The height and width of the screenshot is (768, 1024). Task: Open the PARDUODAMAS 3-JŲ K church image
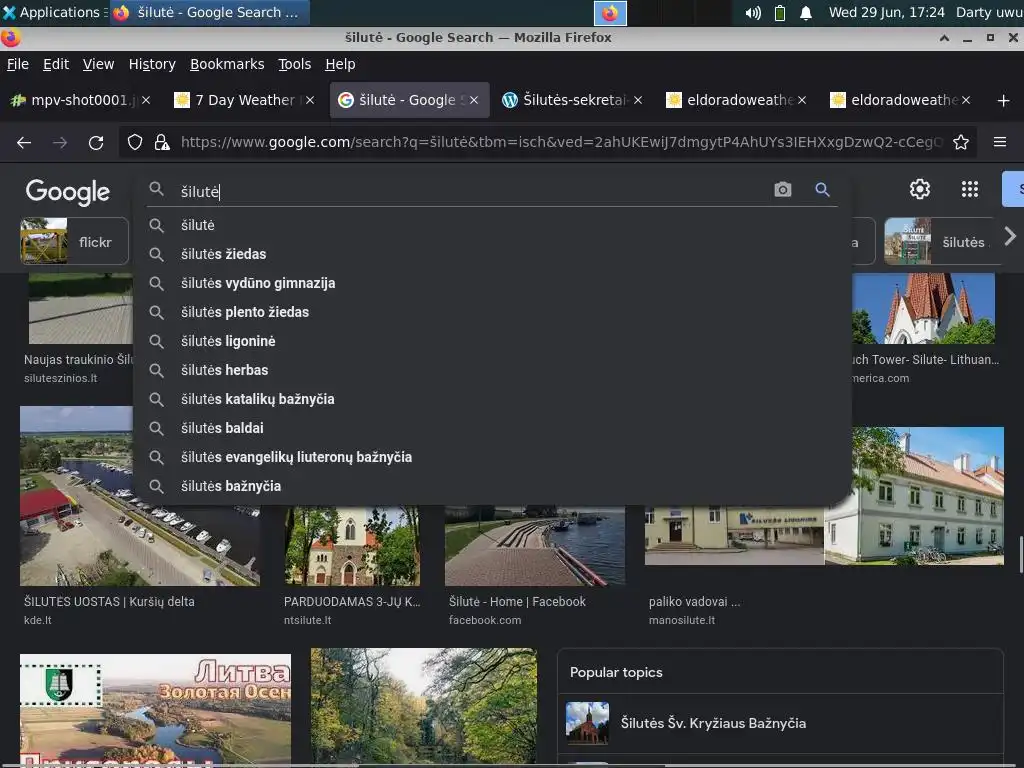point(352,545)
